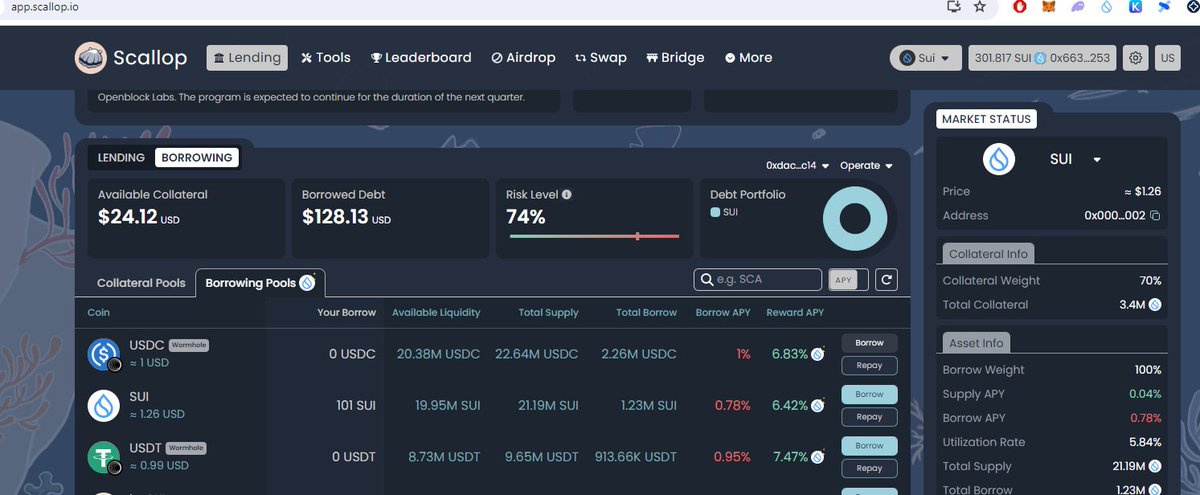Image resolution: width=1200 pixels, height=495 pixels.
Task: Open the blue K extension icon
Action: pos(1136,7)
